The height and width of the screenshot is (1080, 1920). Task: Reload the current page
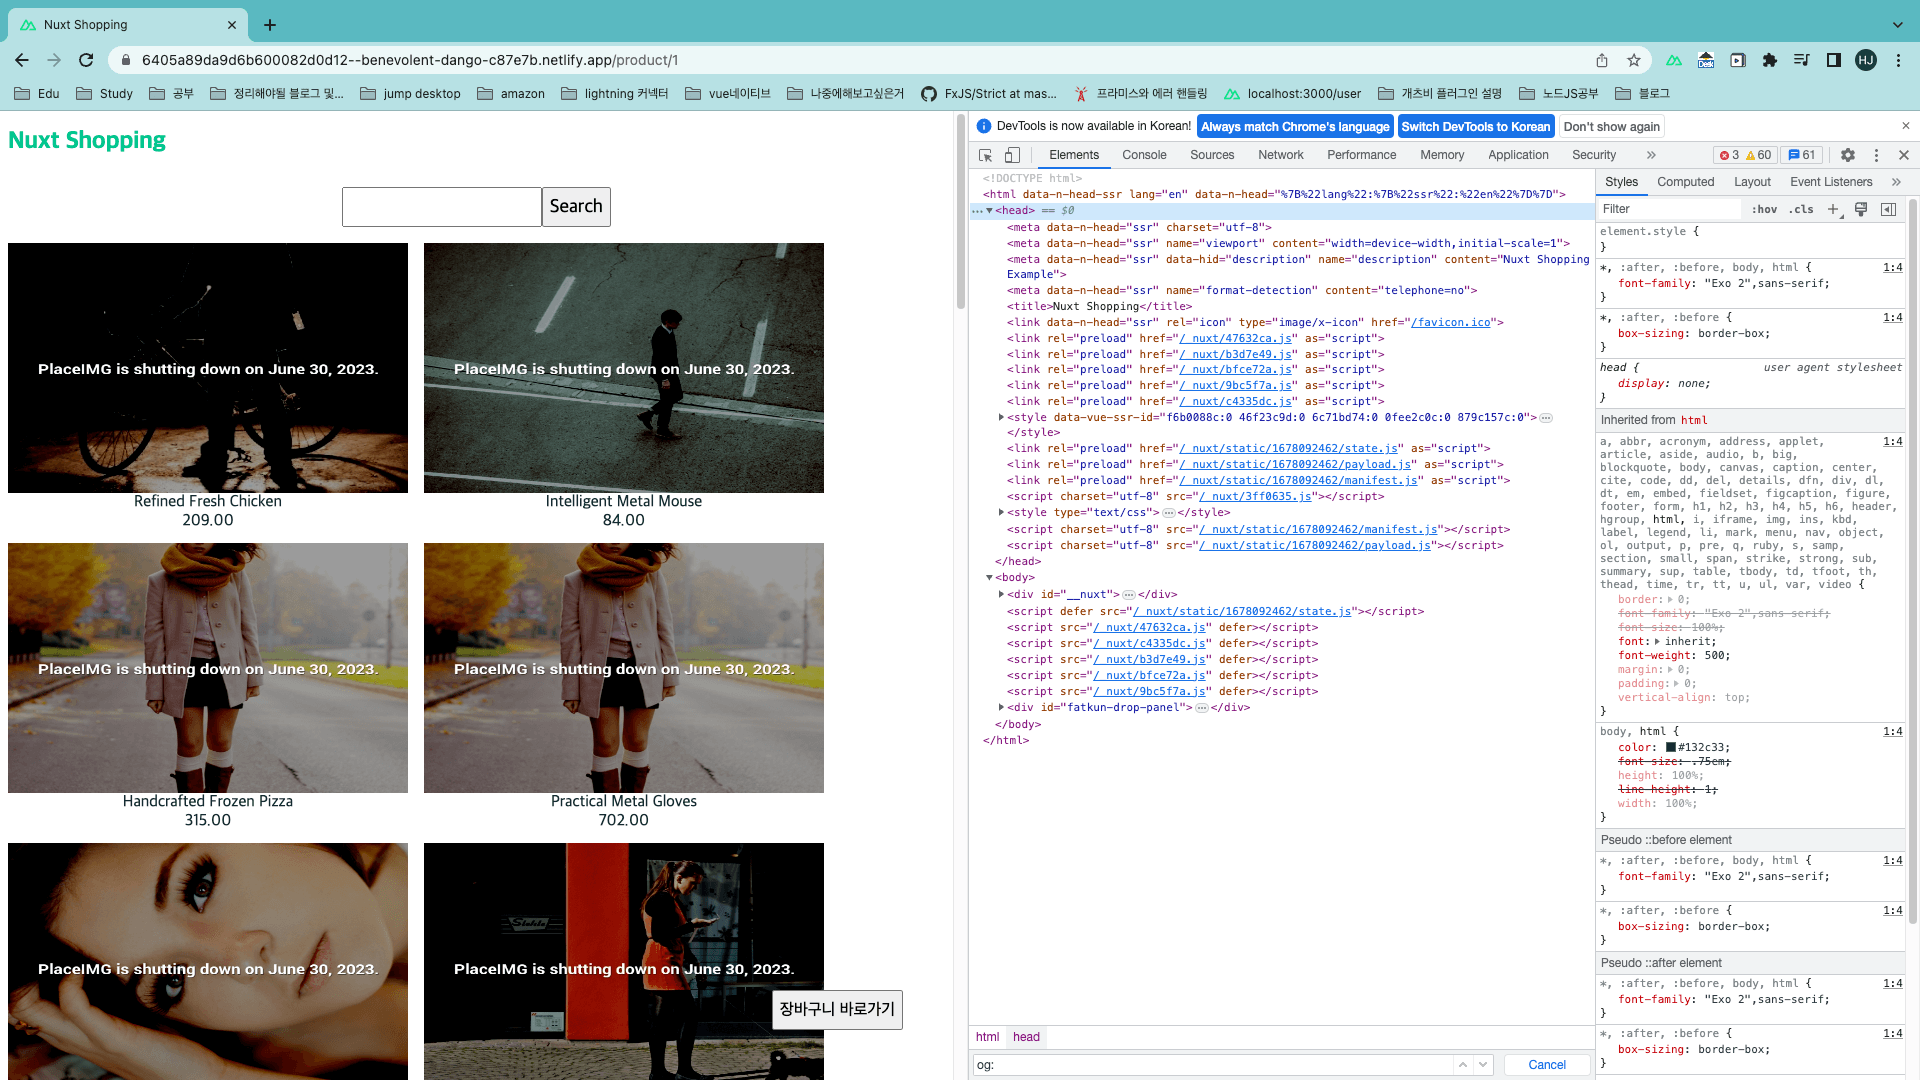click(x=86, y=60)
